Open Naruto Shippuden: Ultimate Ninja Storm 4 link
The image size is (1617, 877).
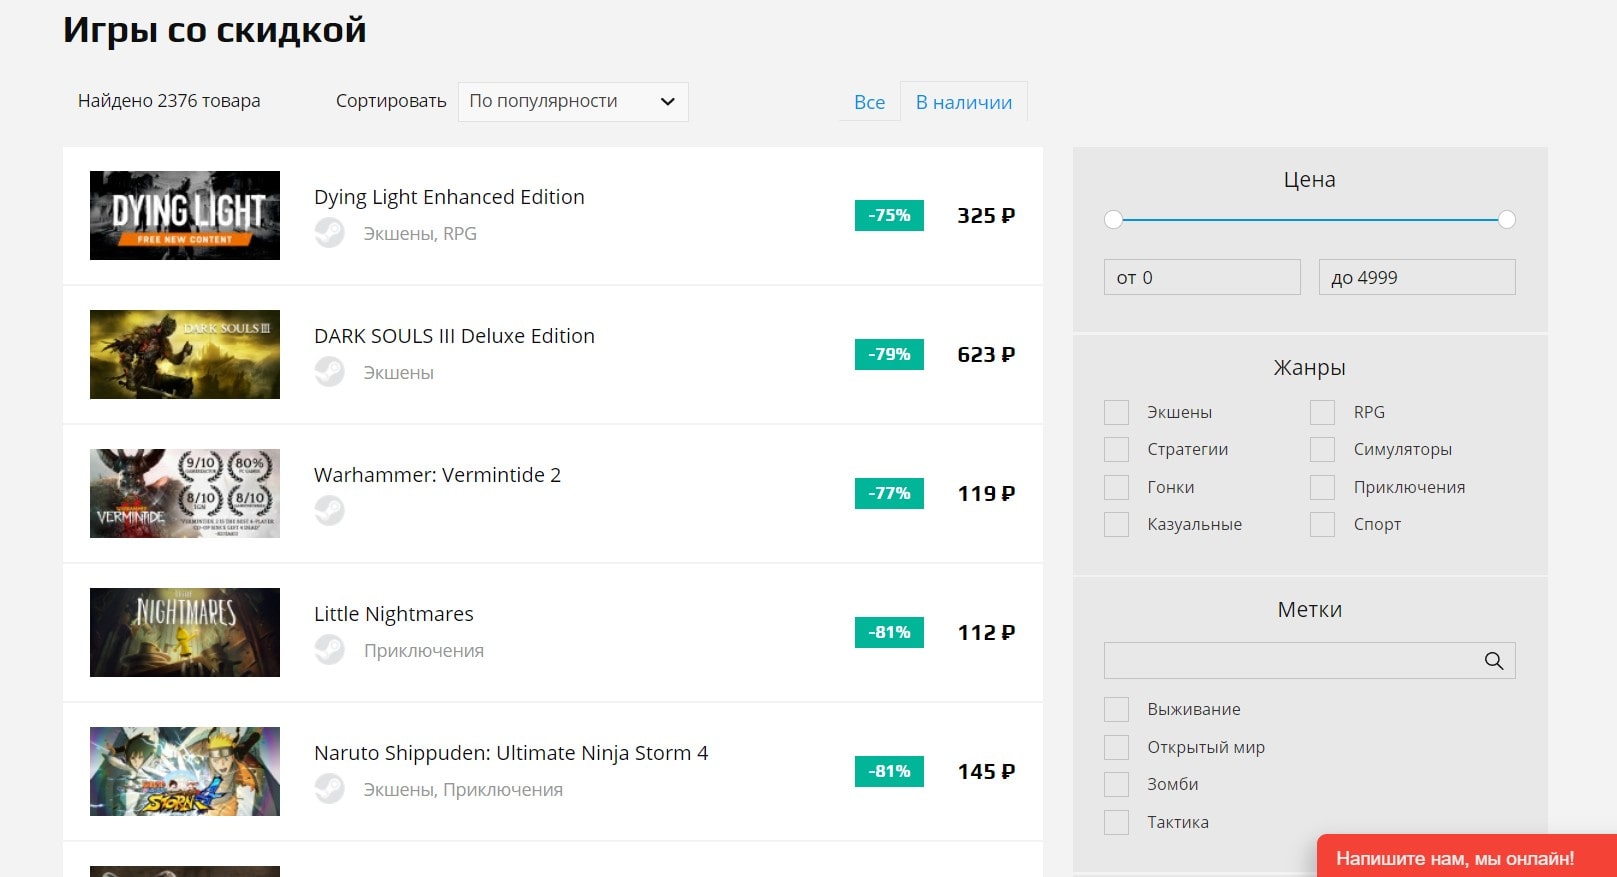[511, 753]
